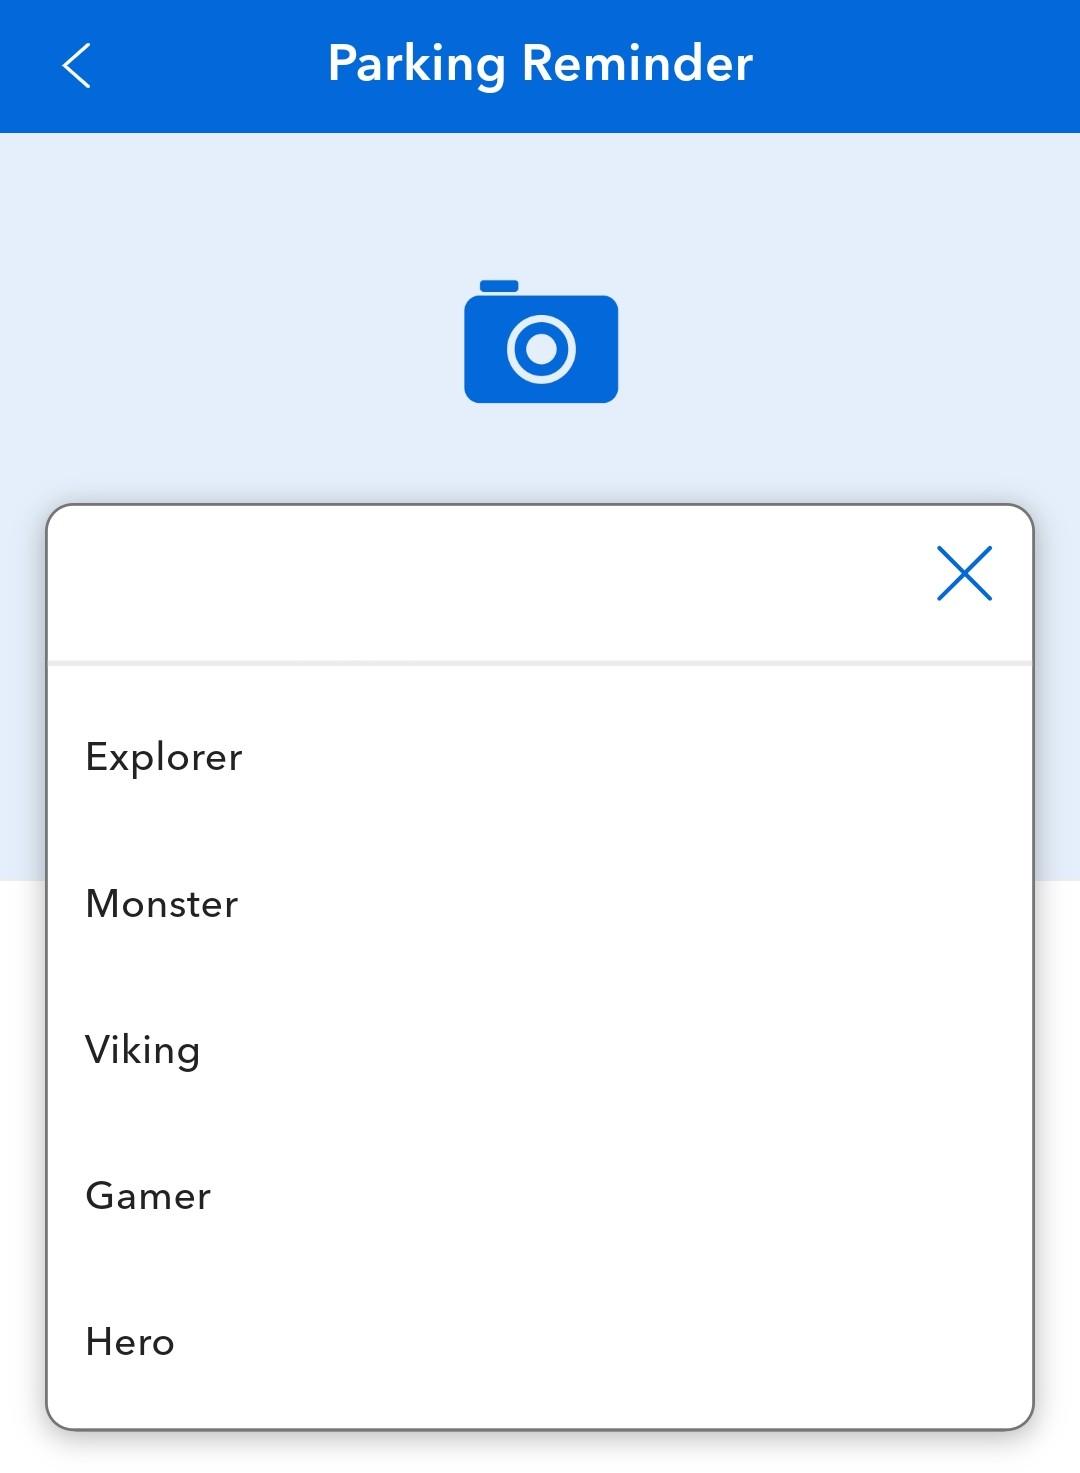Pick the Viking option
Image resolution: width=1080 pixels, height=1473 pixels.
click(x=540, y=1050)
